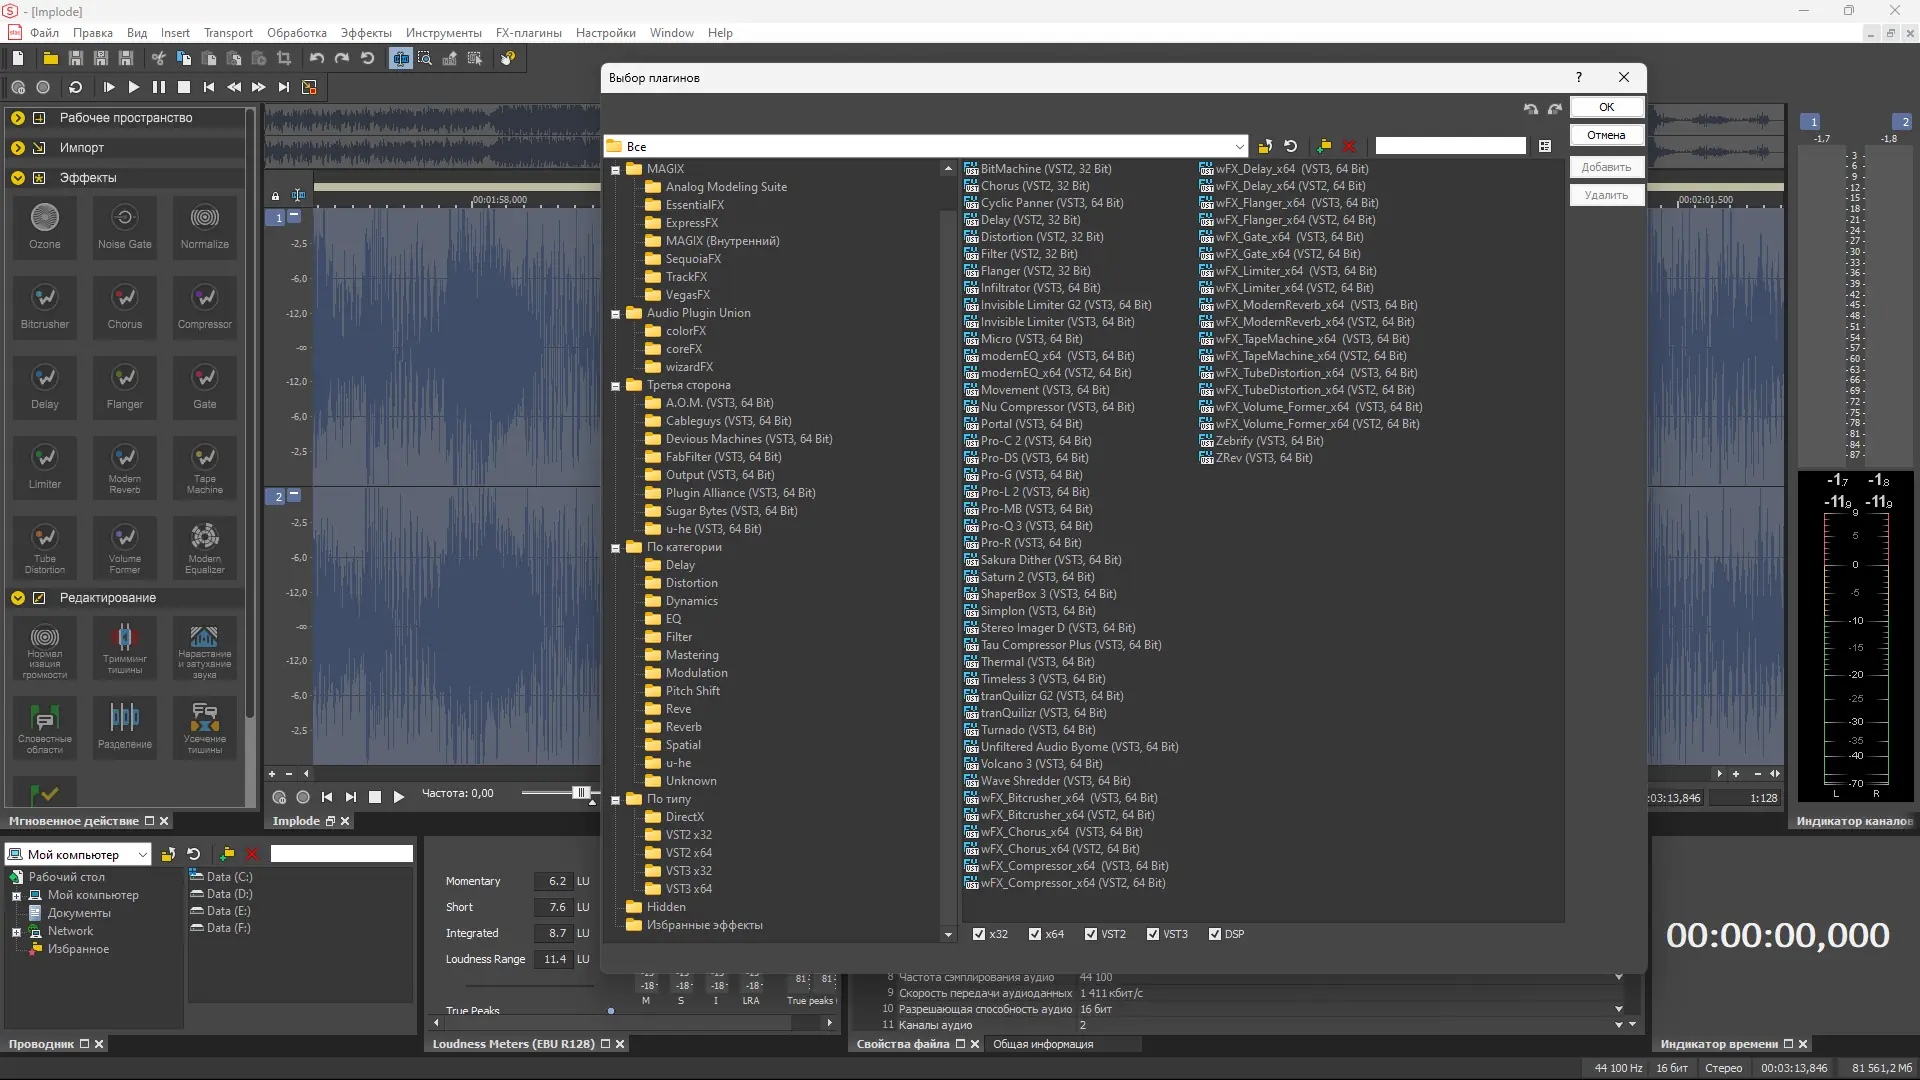Click the red delete icon in the plugin dialog
This screenshot has width=1920, height=1080.
(x=1349, y=146)
